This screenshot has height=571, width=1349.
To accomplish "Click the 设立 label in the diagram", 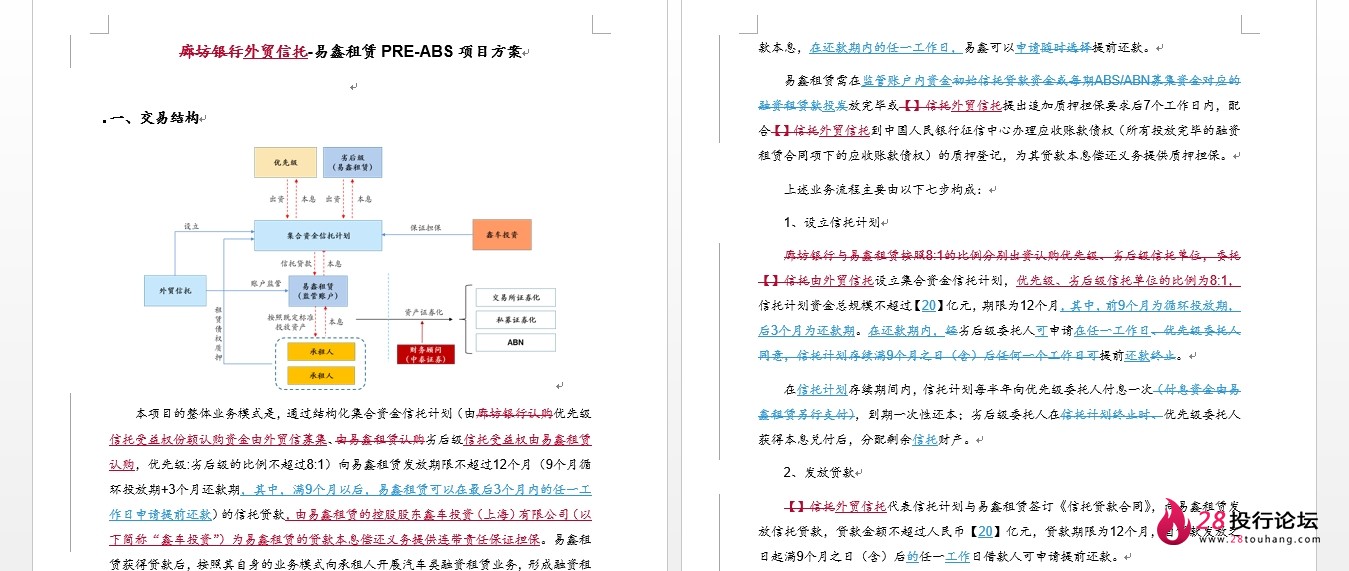I will [191, 226].
